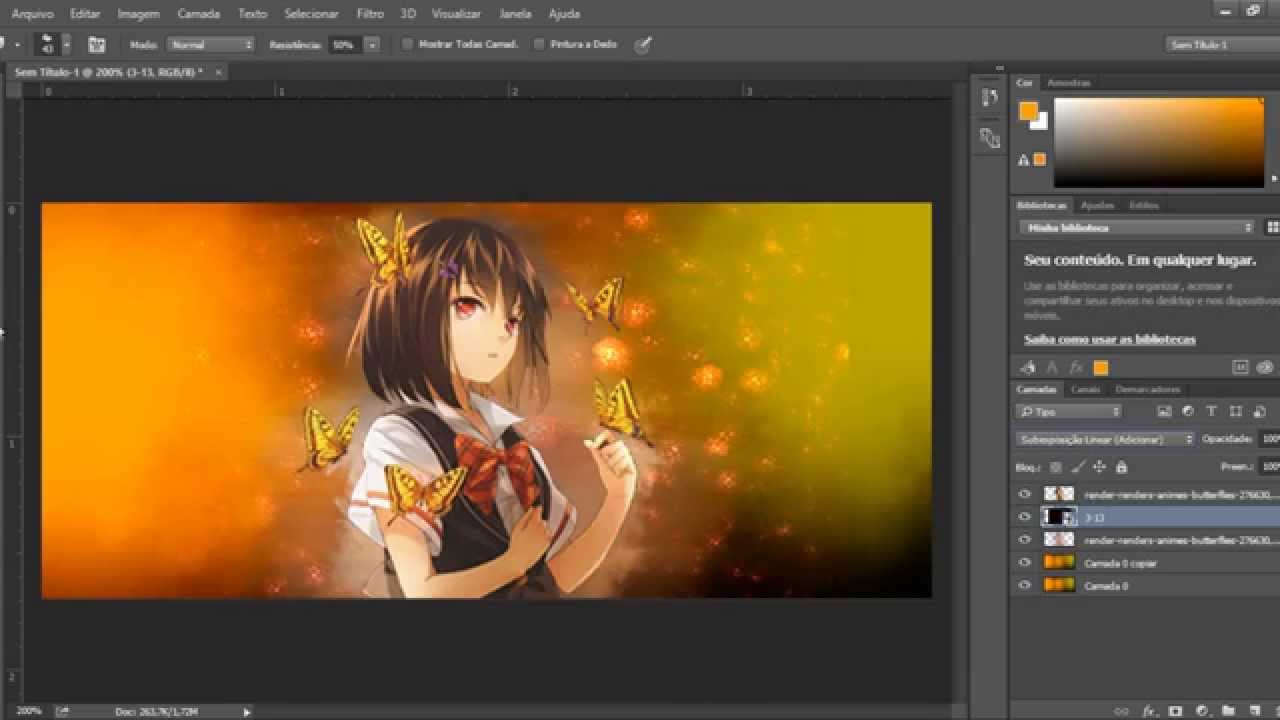Enable Pintura a Dedo checkbox

point(540,44)
